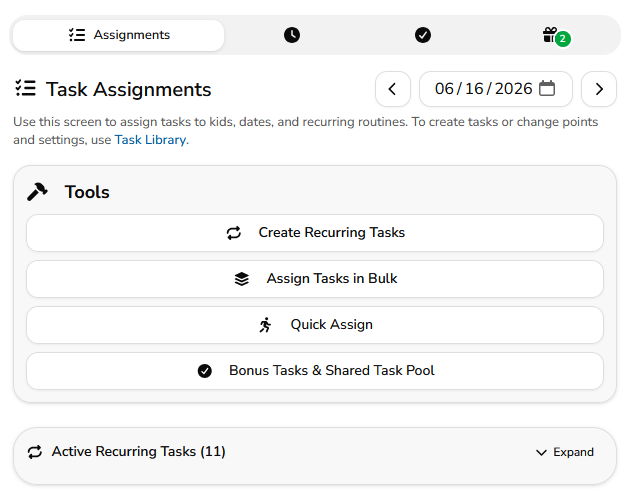Click the hammer icon beside Tools

pos(37,192)
